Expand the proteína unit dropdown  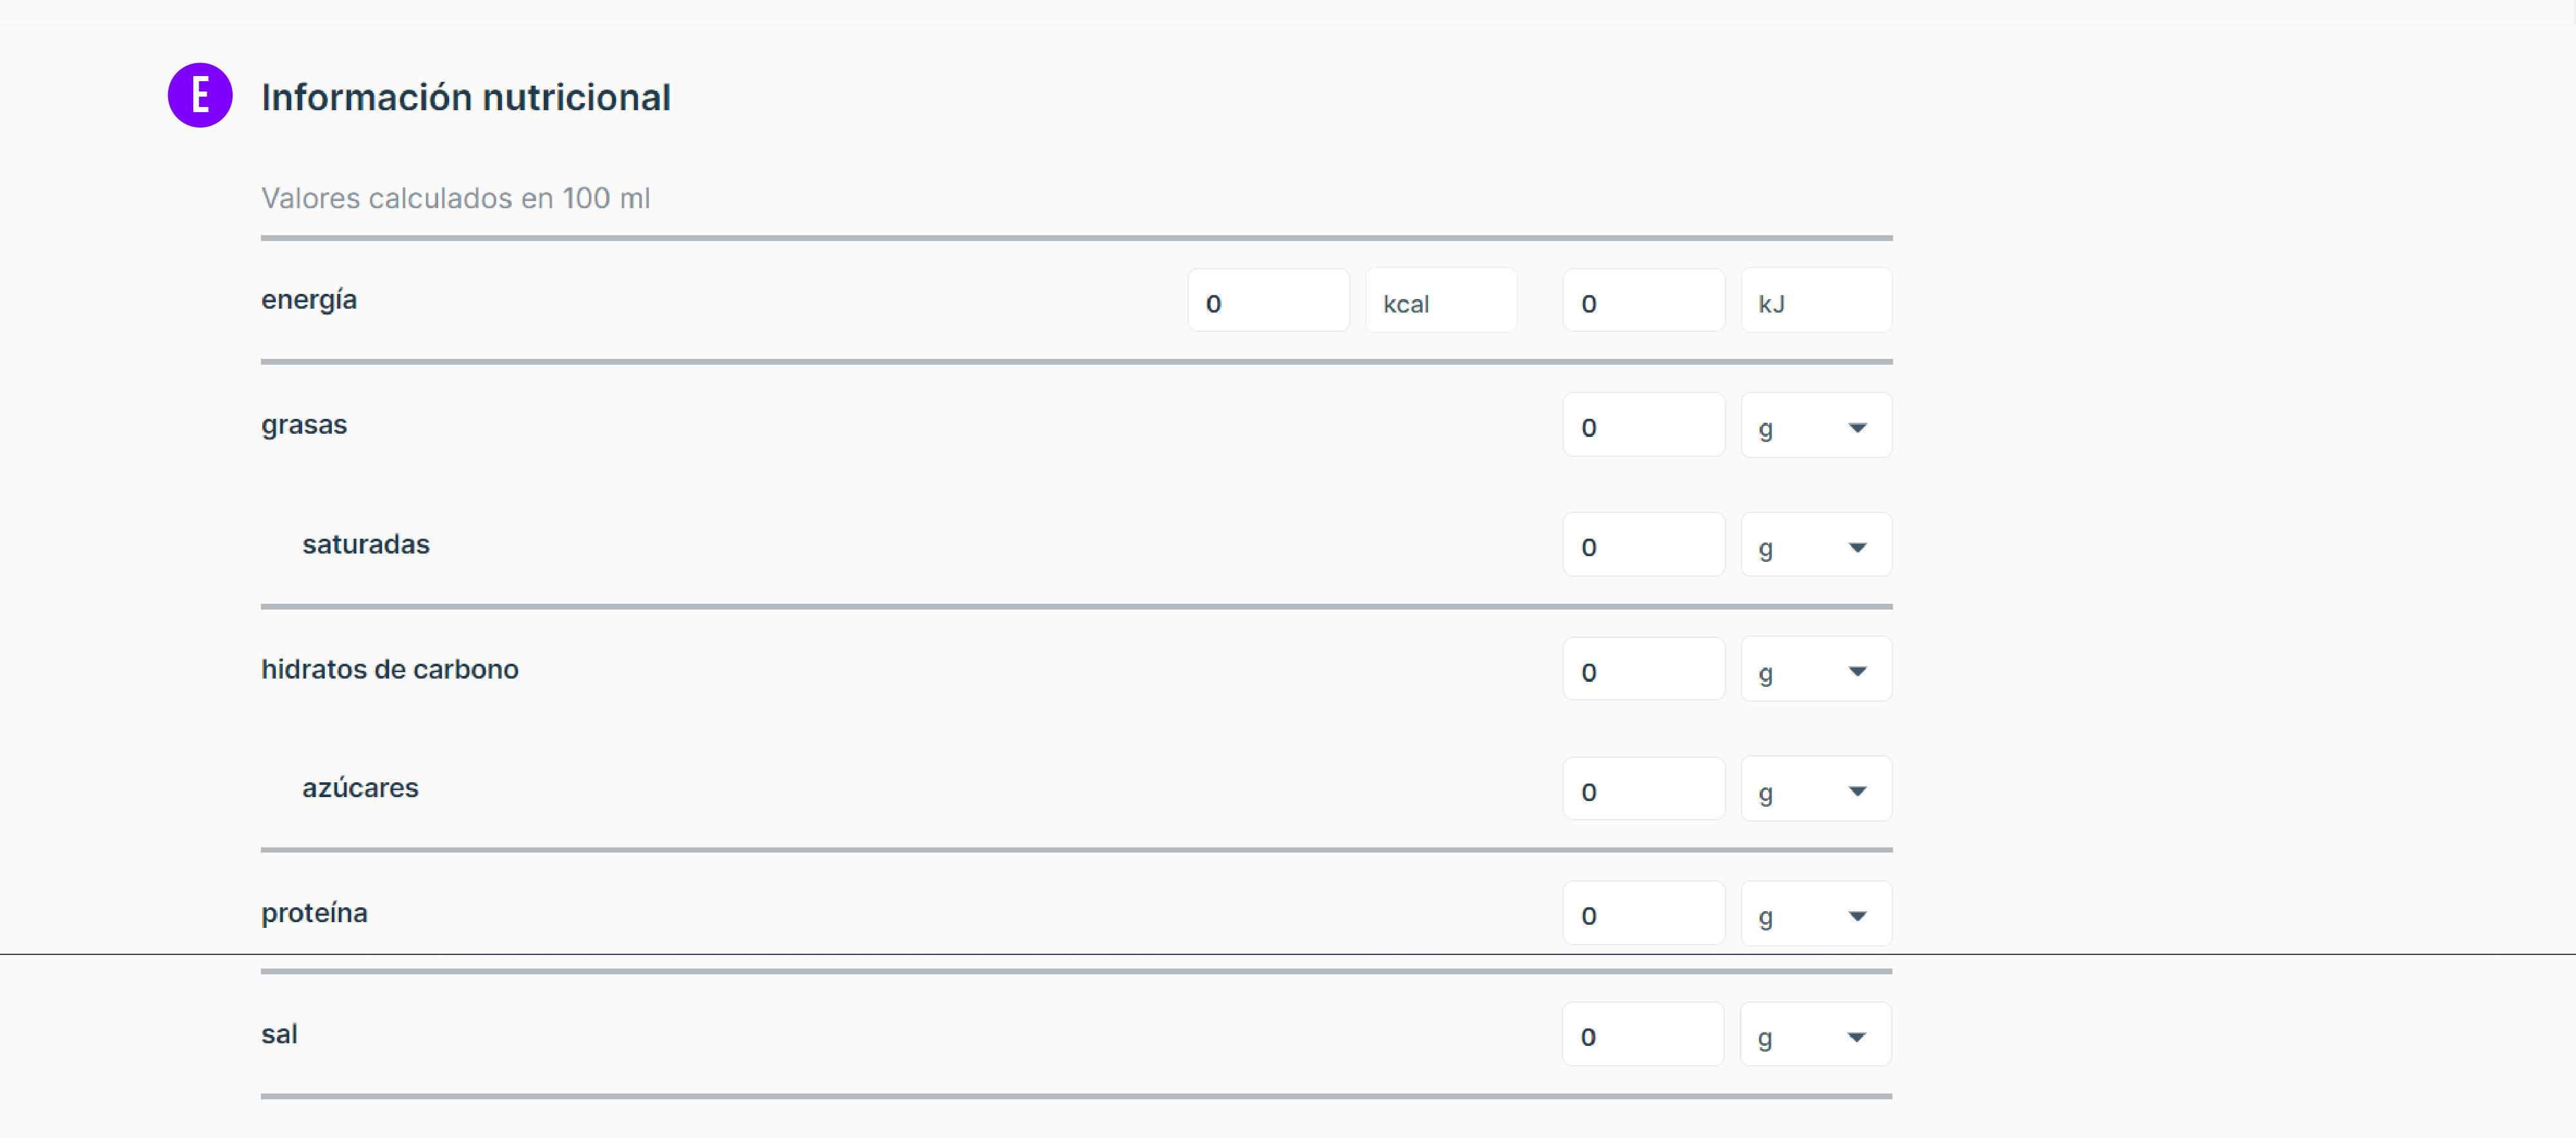point(1815,915)
